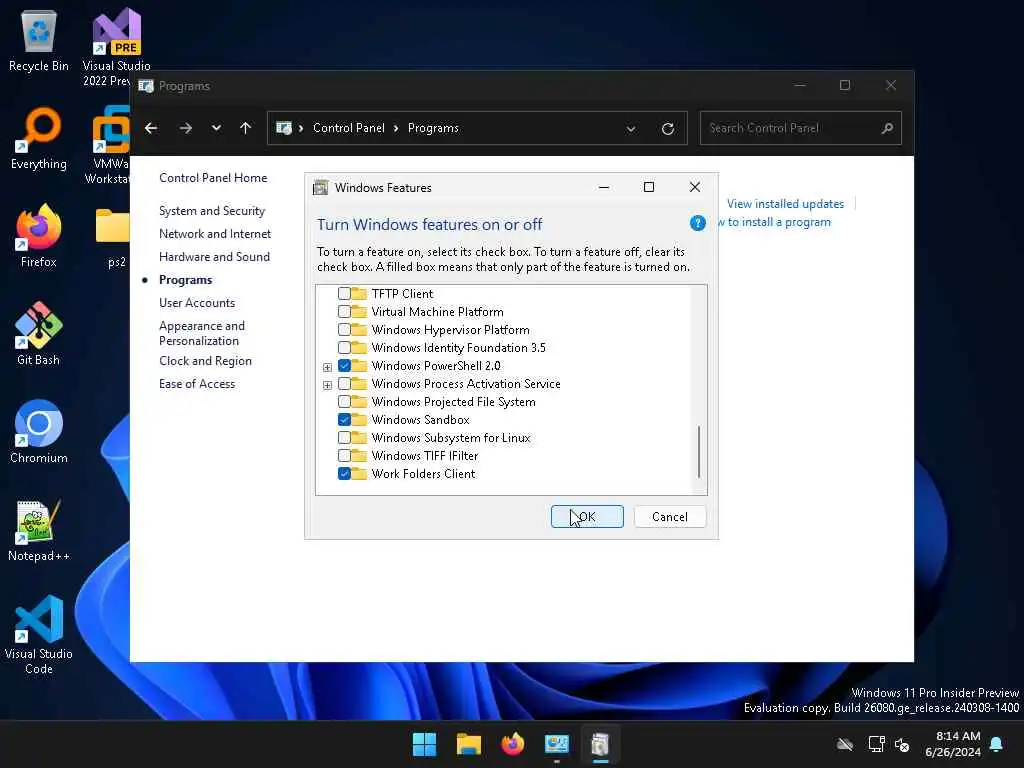Open help for Windows Features dialog

[x=697, y=223]
